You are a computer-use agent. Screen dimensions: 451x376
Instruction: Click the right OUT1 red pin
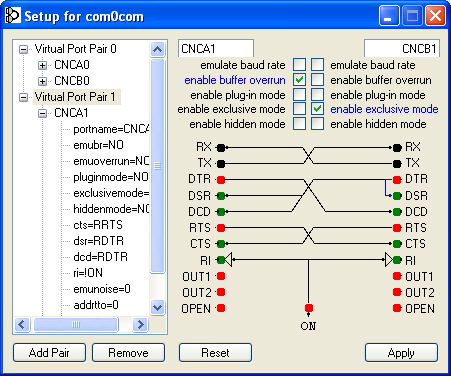pos(397,276)
